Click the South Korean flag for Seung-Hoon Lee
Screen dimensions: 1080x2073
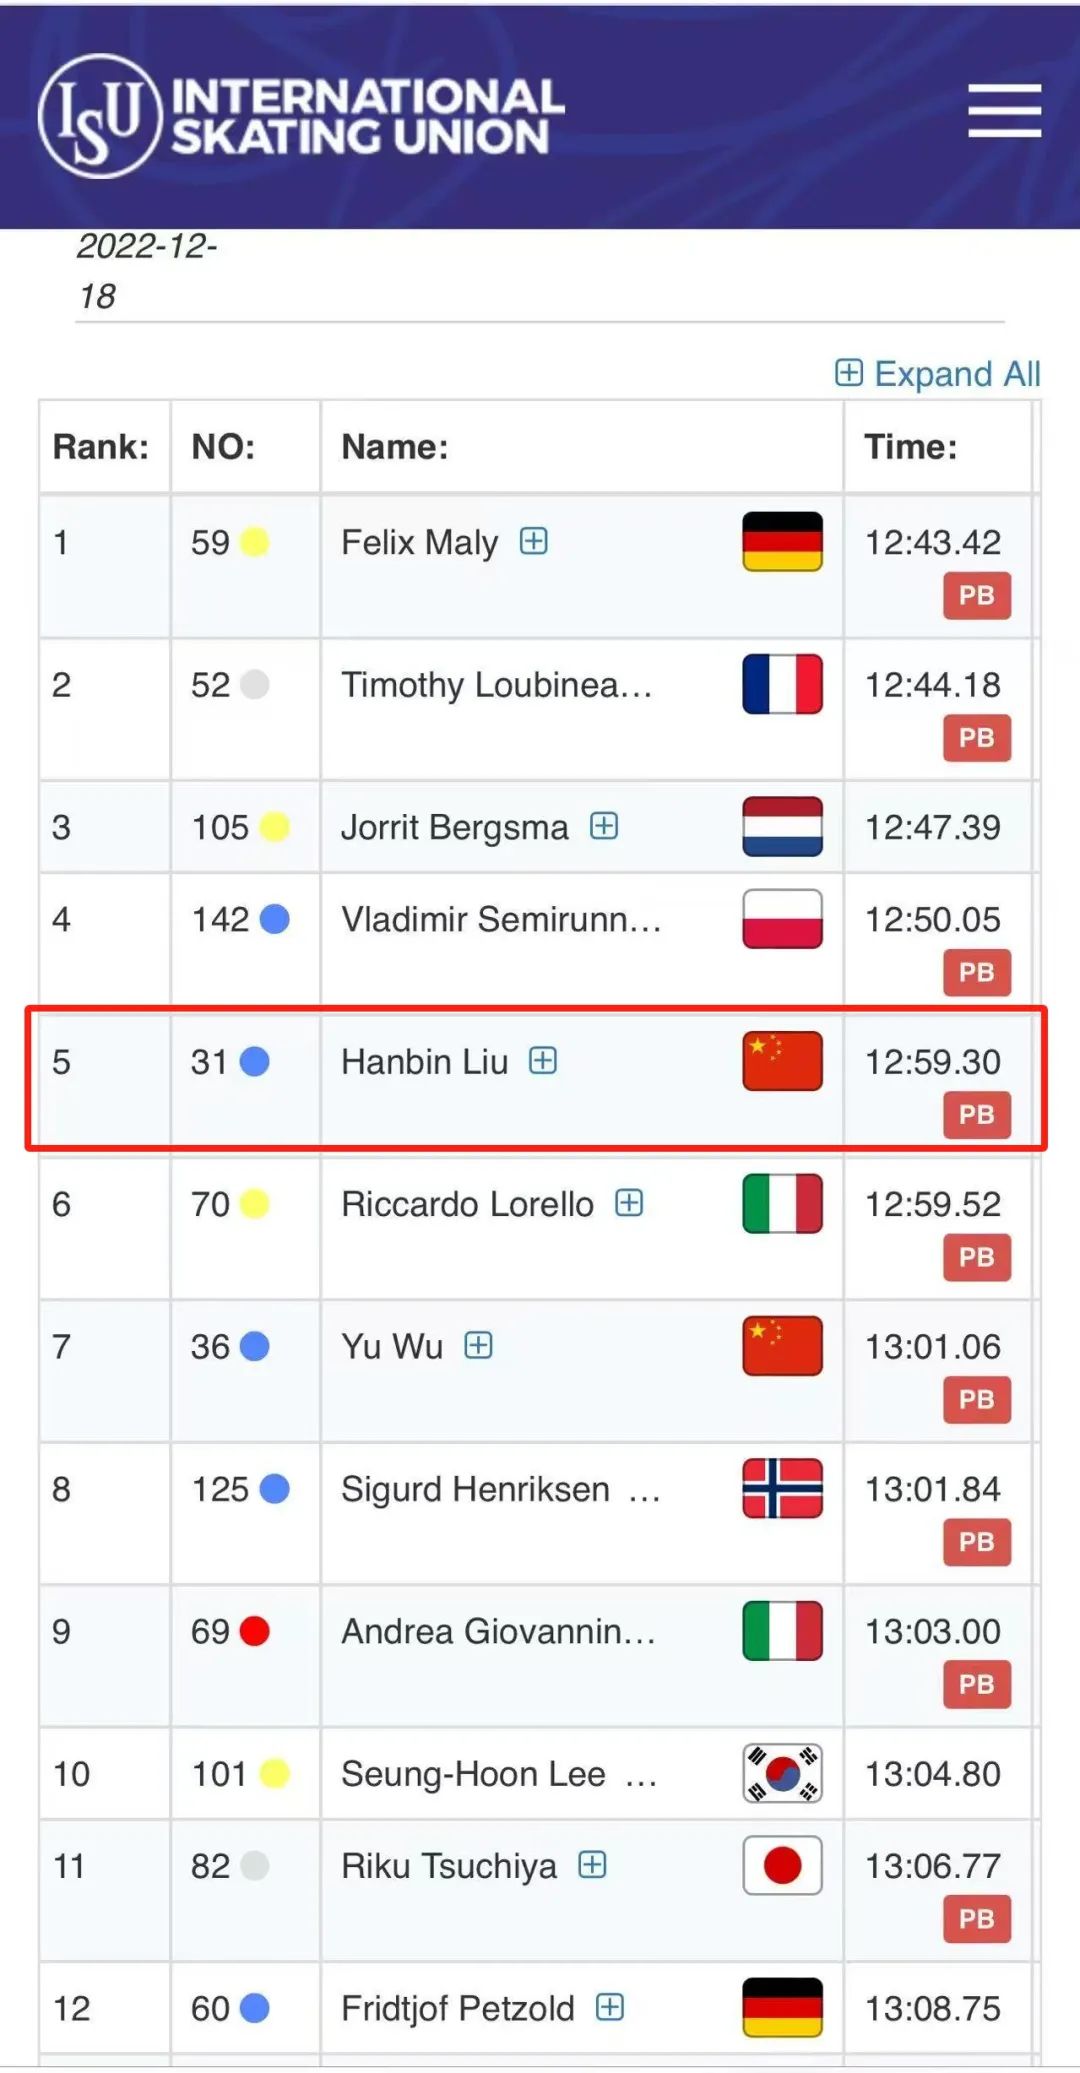pos(782,1773)
